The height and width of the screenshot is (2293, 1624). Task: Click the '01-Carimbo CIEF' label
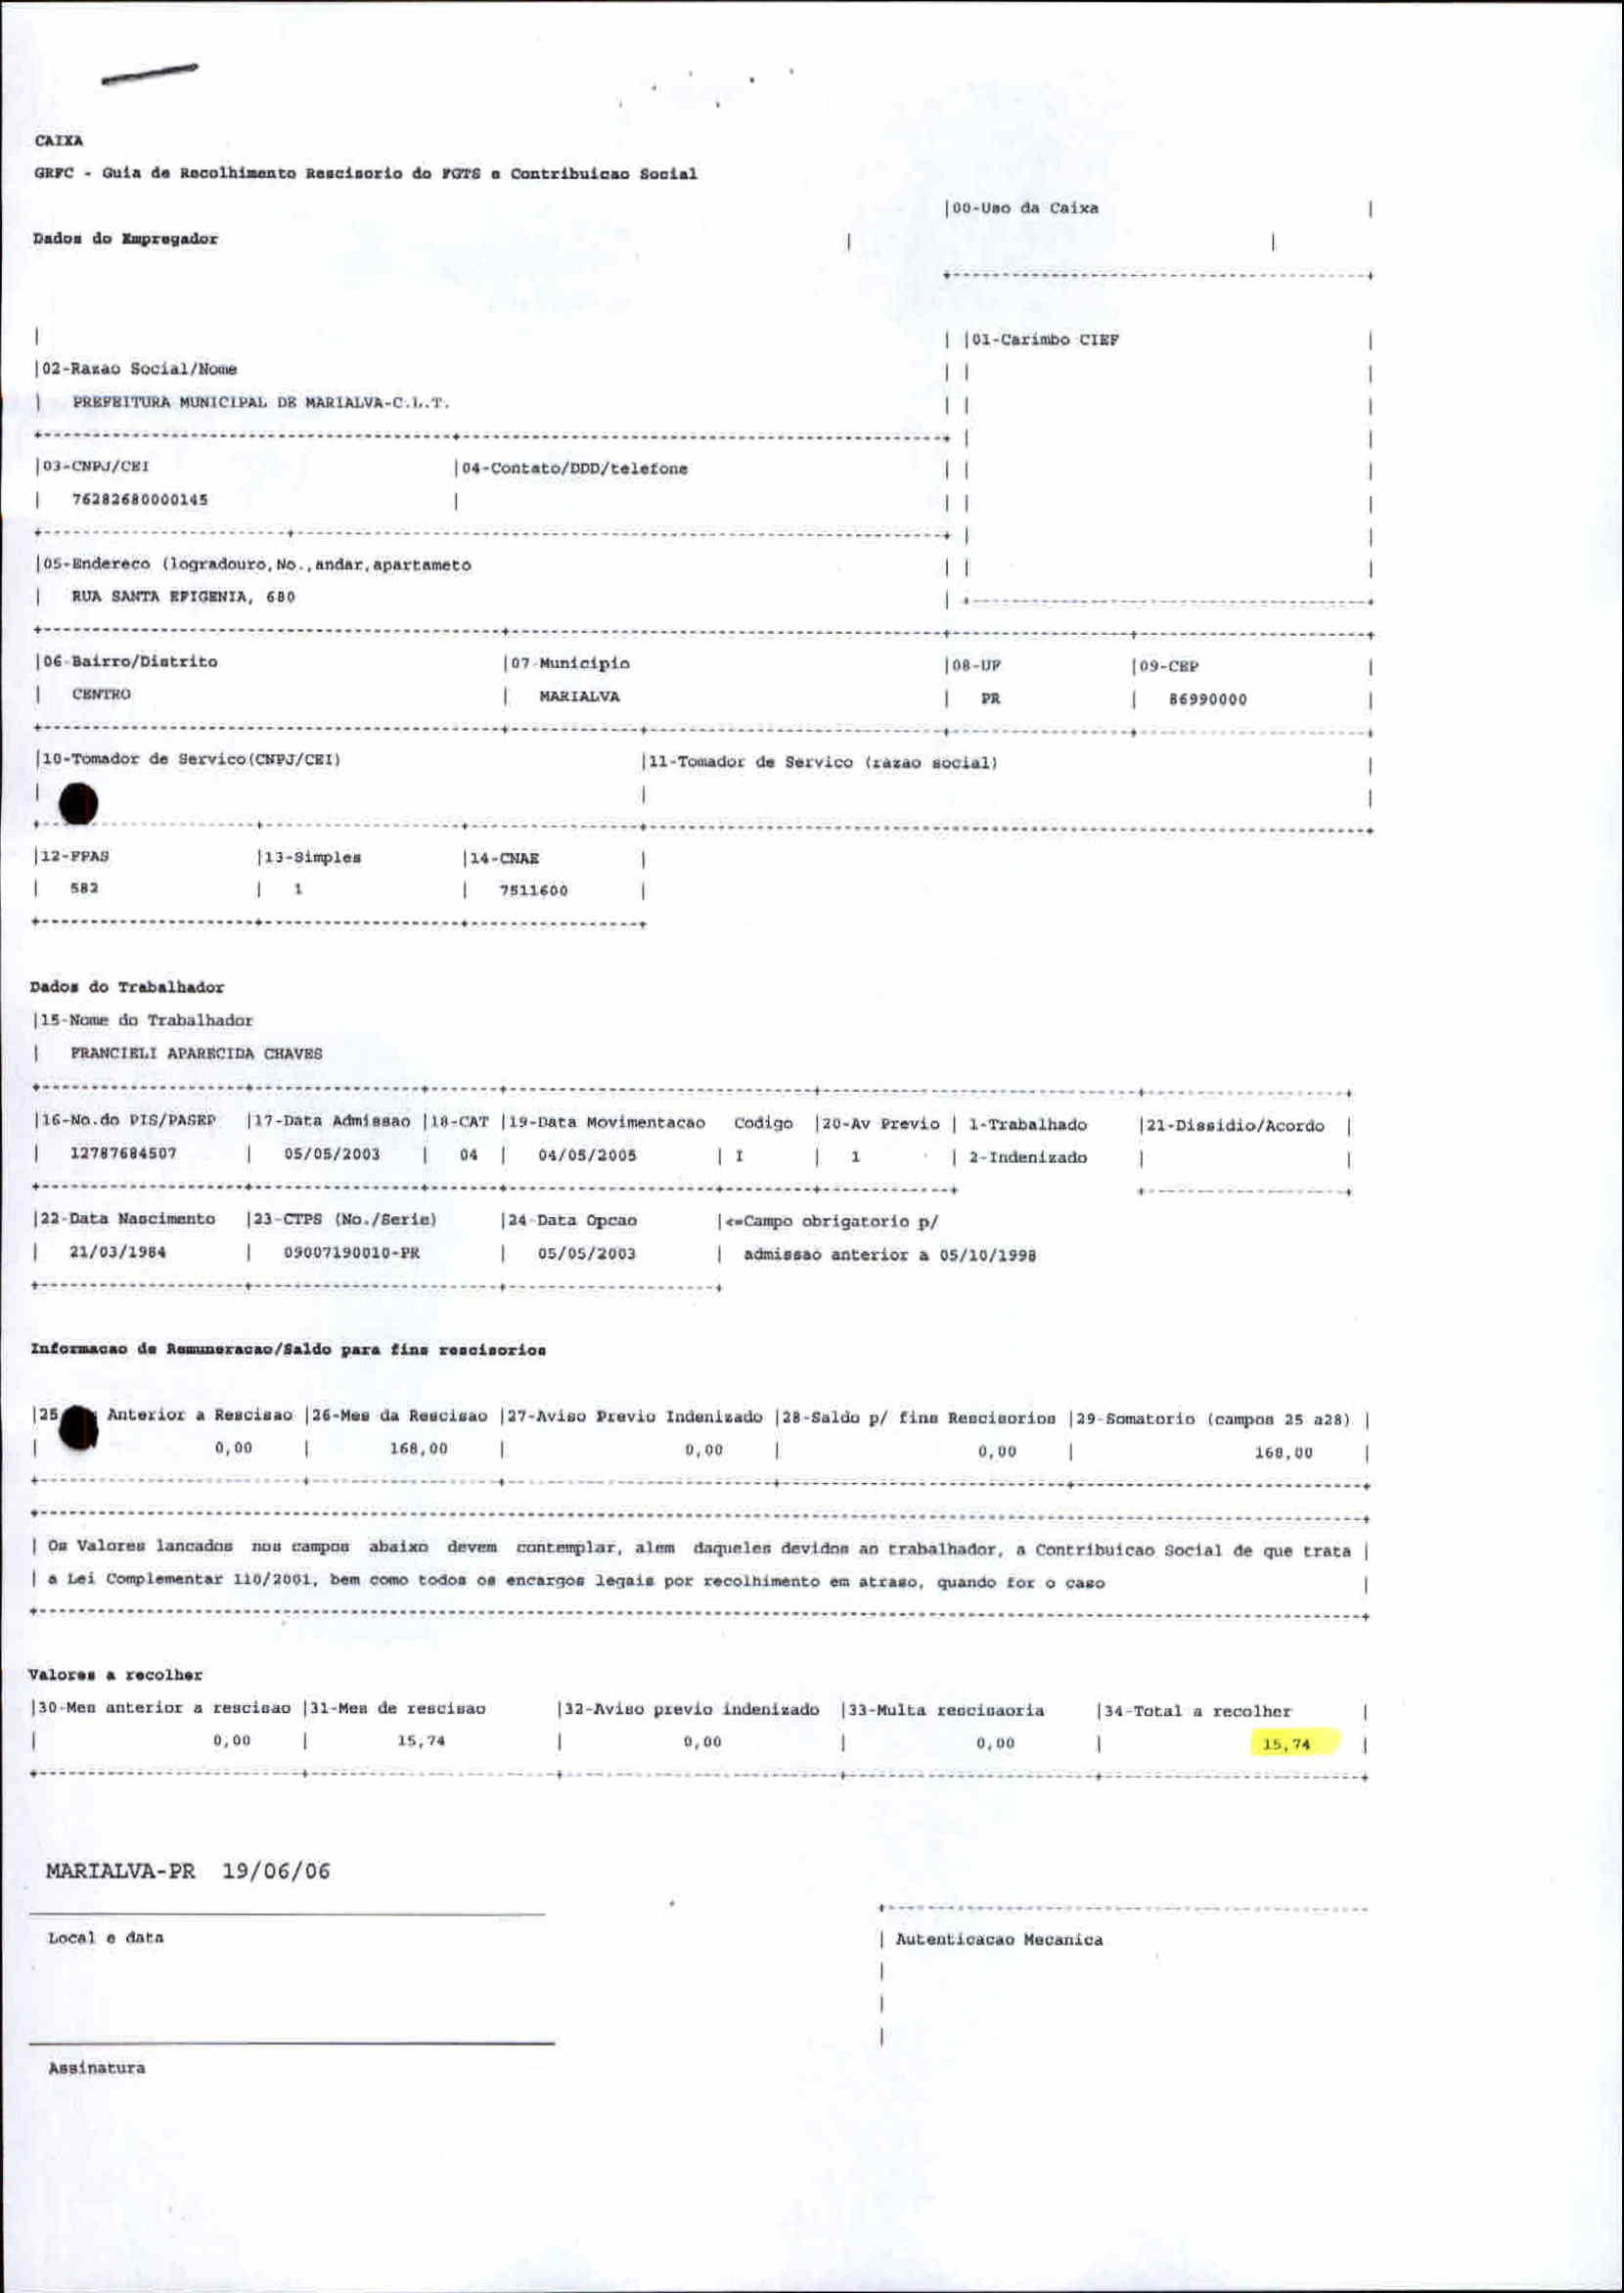[1045, 340]
